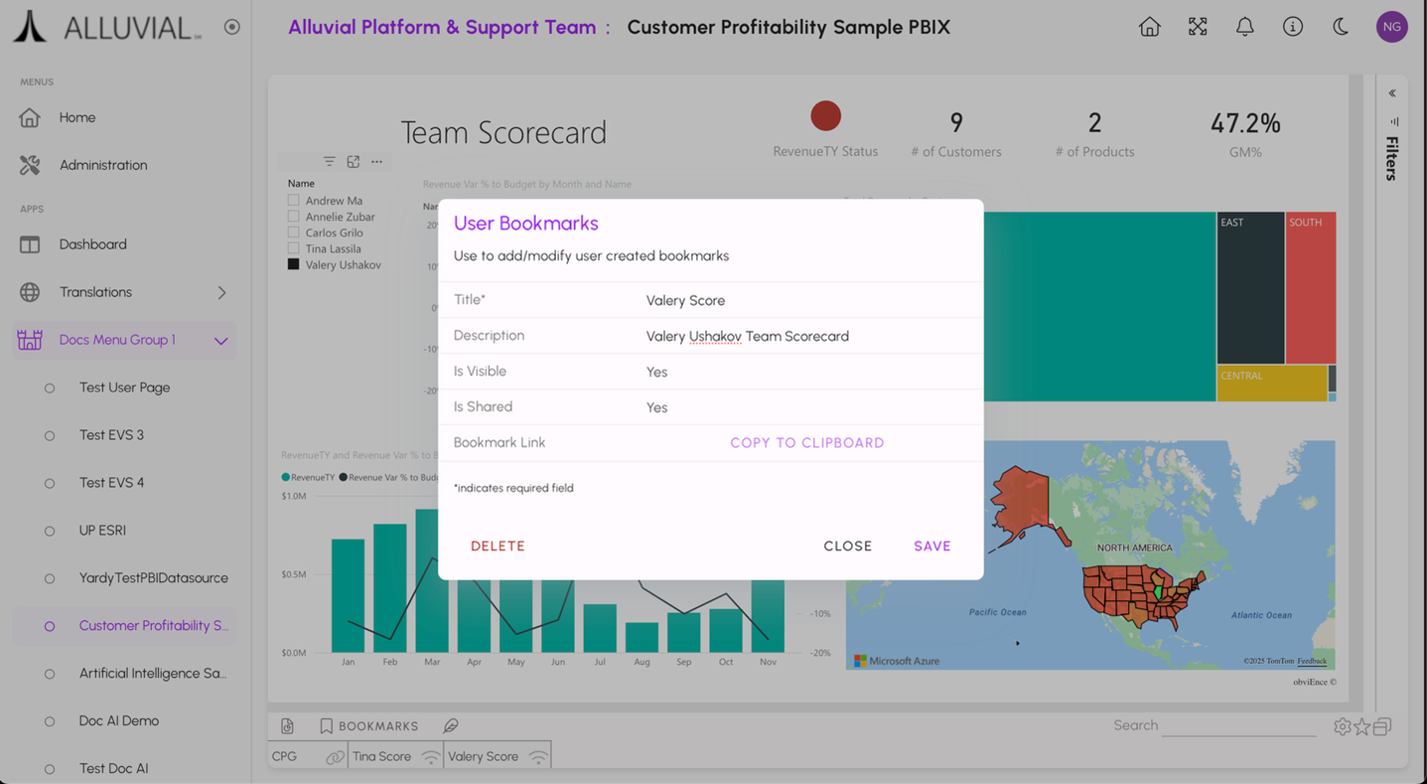1427x784 pixels.
Task: Open the Tina Score bookmark tab
Action: (x=382, y=757)
